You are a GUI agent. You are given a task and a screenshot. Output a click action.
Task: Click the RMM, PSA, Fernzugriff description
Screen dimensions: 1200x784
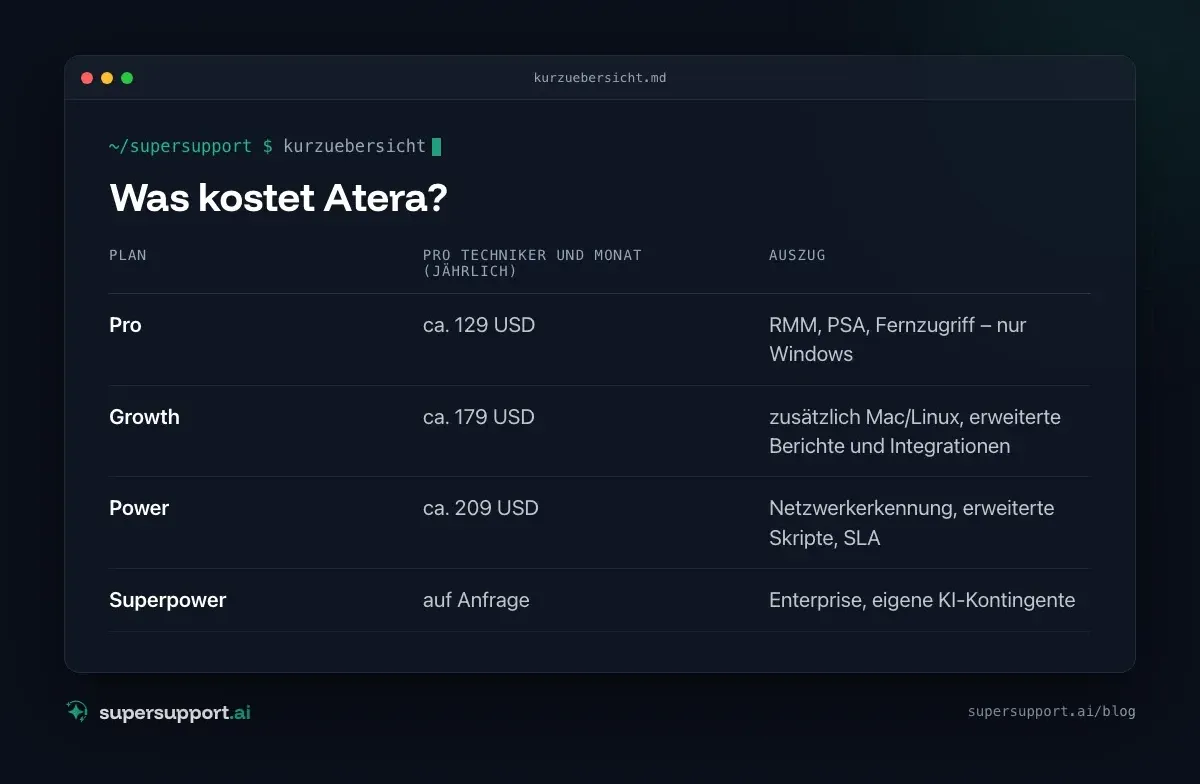pos(898,339)
